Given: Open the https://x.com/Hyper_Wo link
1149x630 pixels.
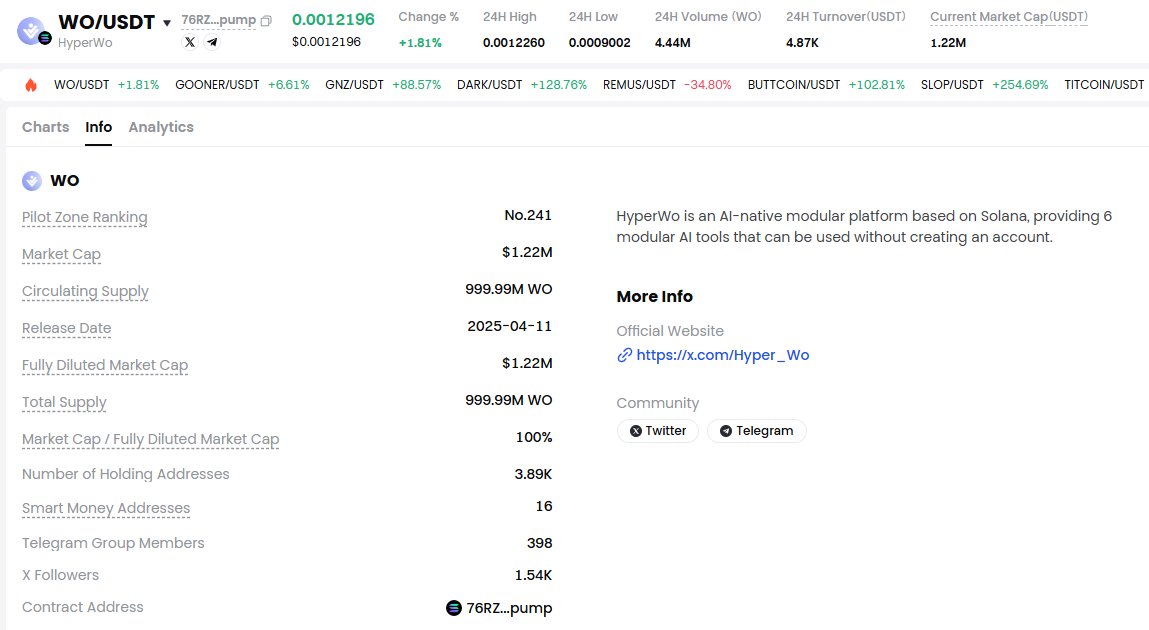Looking at the screenshot, I should tap(723, 355).
